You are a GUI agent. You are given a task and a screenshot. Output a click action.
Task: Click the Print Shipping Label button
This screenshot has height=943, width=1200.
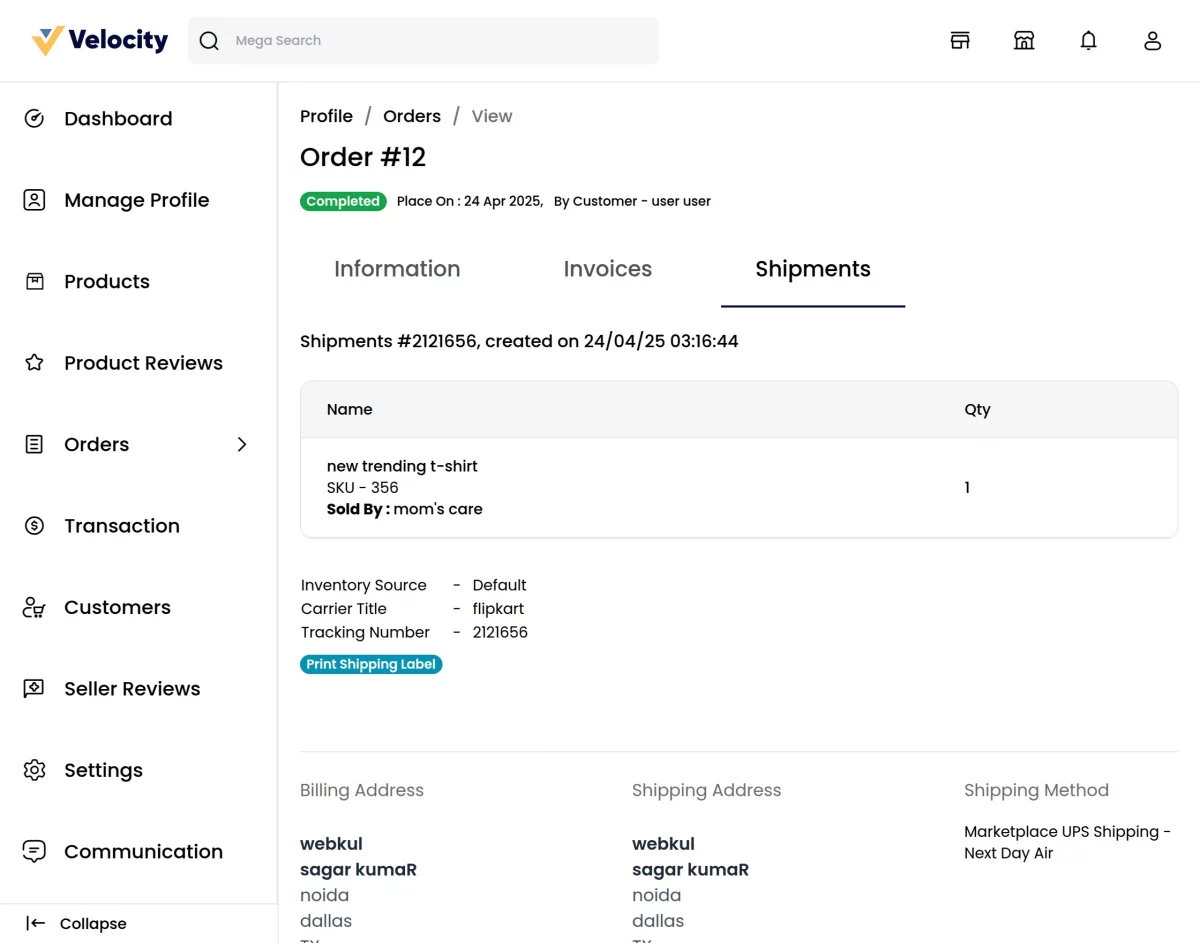coord(371,664)
